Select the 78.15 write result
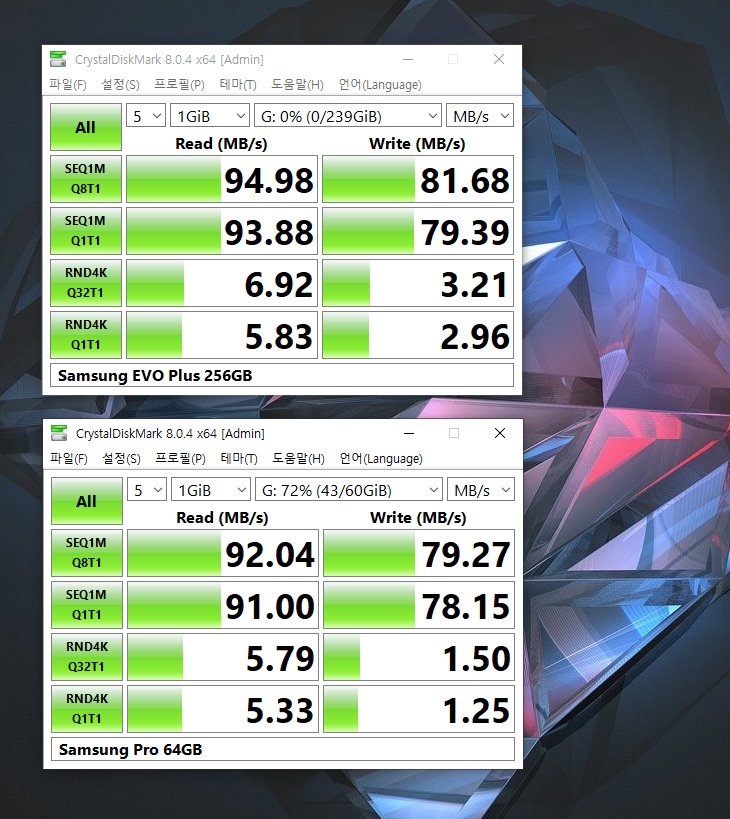The height and width of the screenshot is (819, 730). [419, 605]
